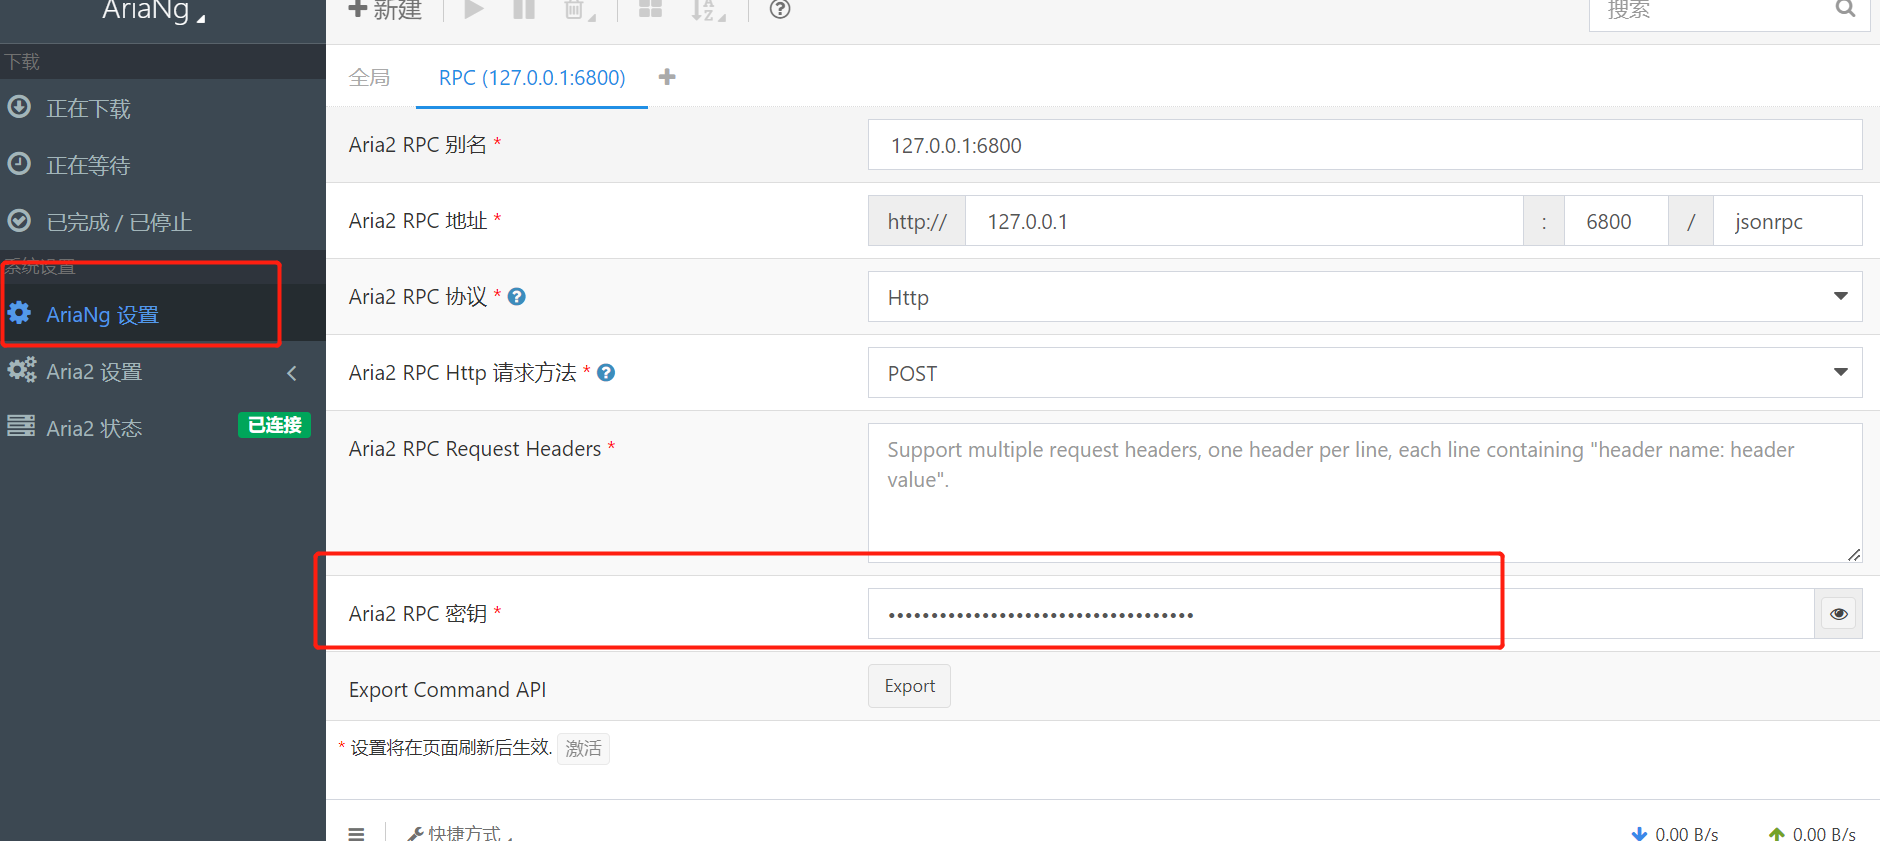
Task: Click the Downloading circle-arrow icon
Action: point(19,106)
